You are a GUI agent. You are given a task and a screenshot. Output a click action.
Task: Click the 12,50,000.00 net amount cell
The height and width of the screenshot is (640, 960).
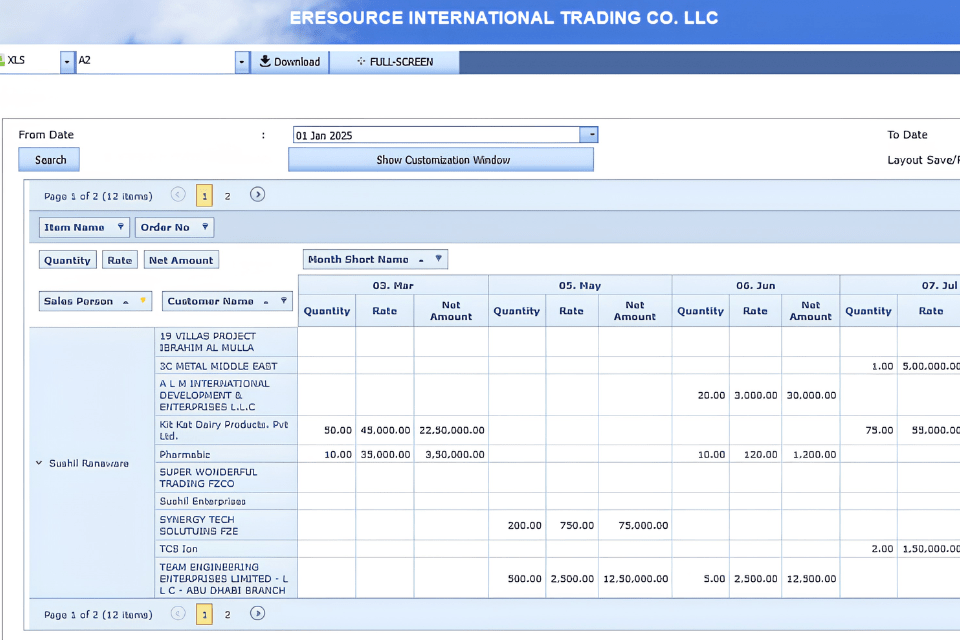(x=635, y=578)
